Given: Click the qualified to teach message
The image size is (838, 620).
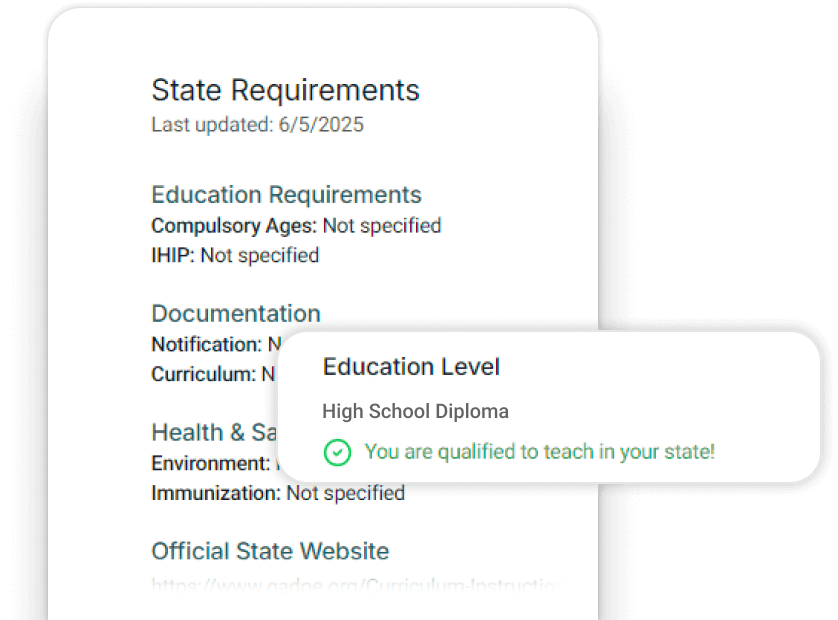Looking at the screenshot, I should click(539, 452).
